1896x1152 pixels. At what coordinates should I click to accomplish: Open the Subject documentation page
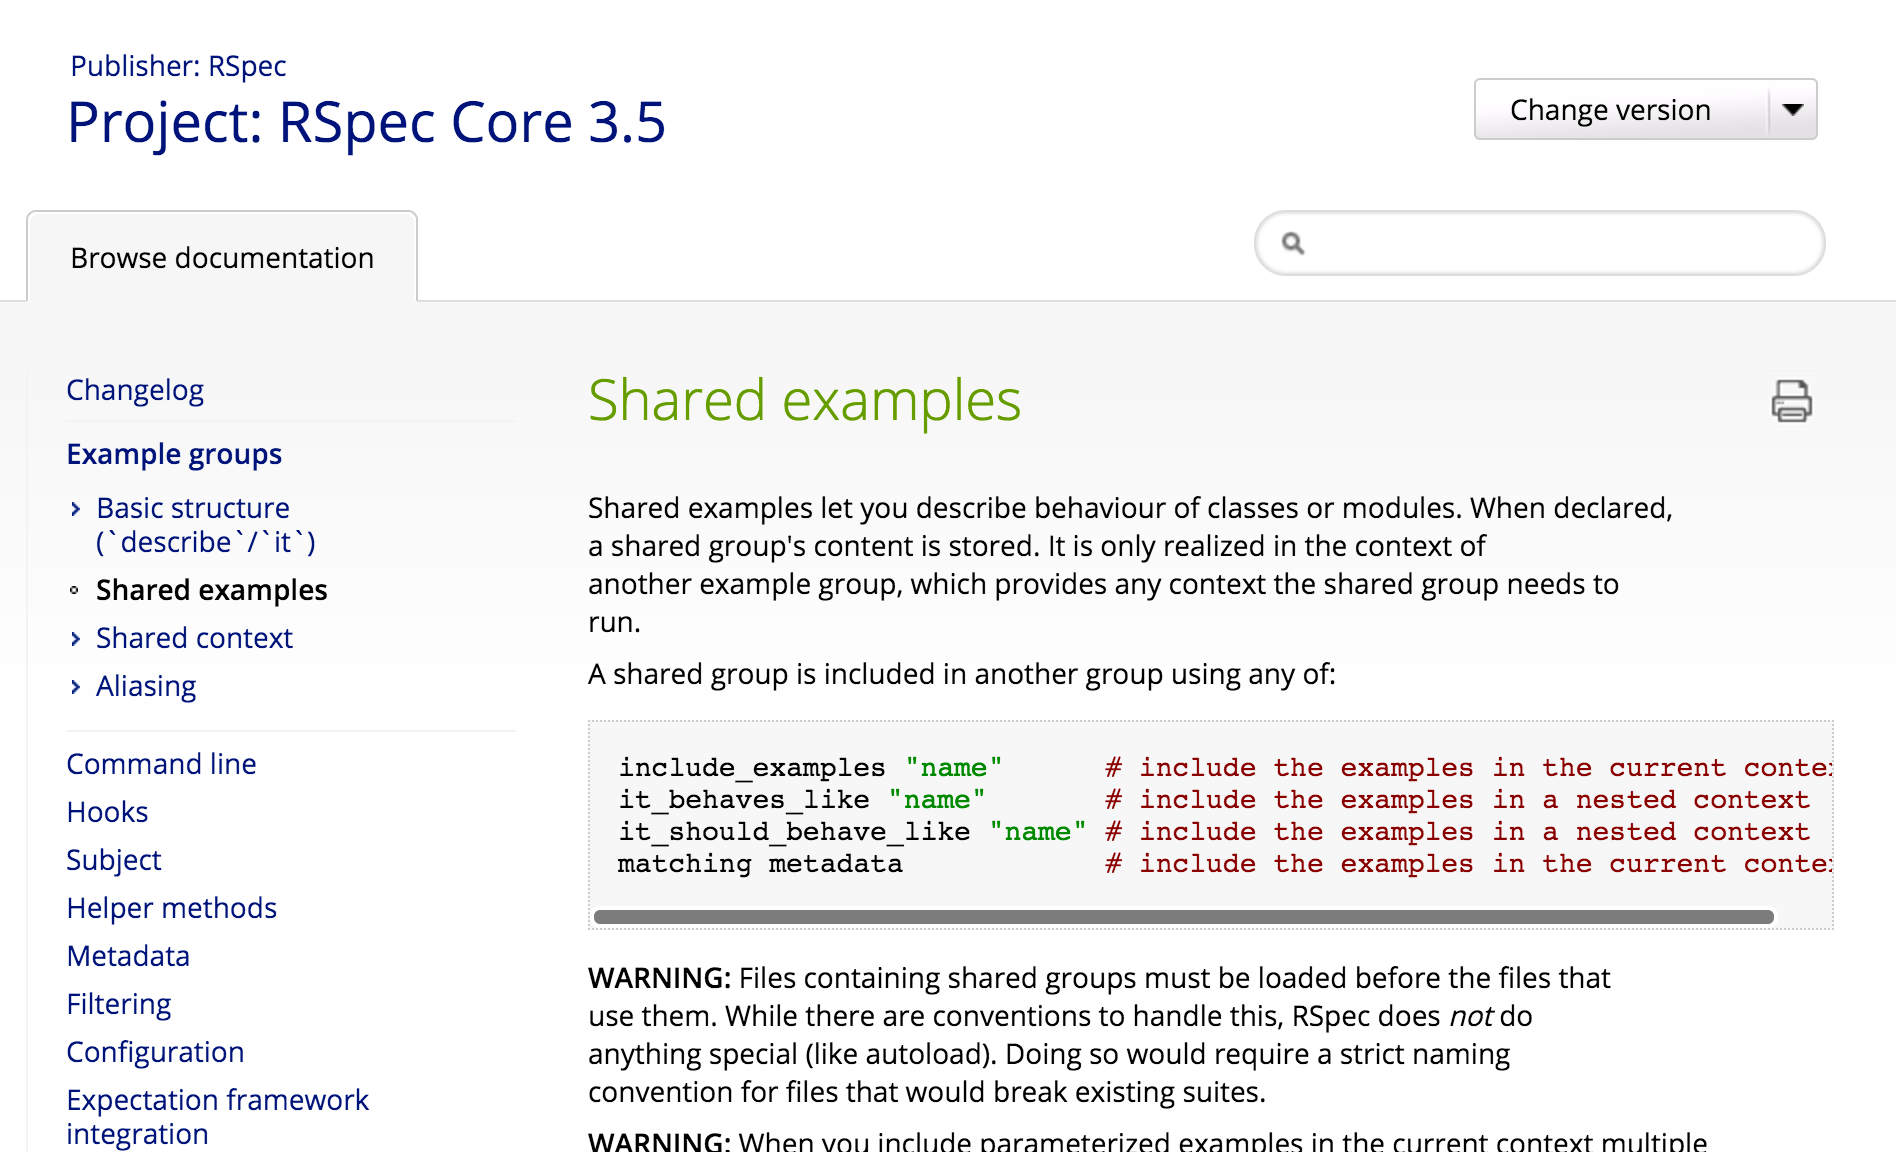tap(114, 860)
